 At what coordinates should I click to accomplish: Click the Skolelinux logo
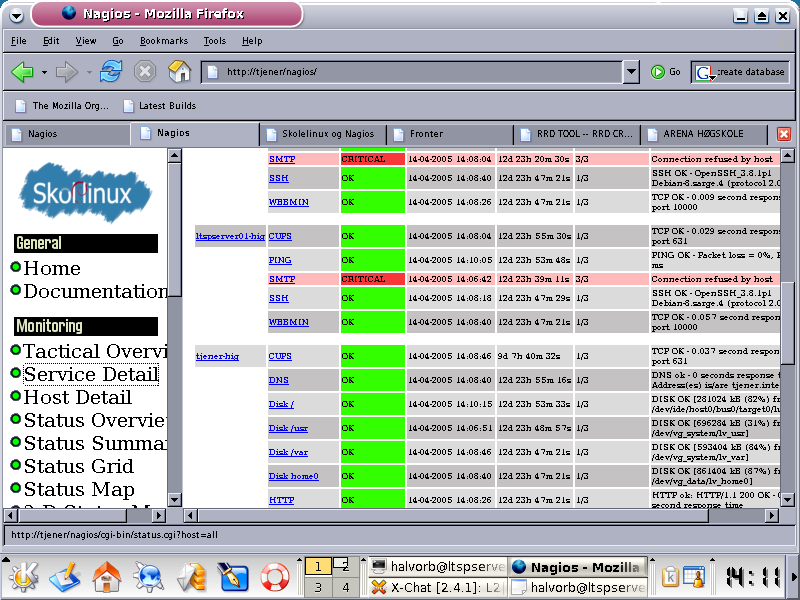click(x=85, y=193)
